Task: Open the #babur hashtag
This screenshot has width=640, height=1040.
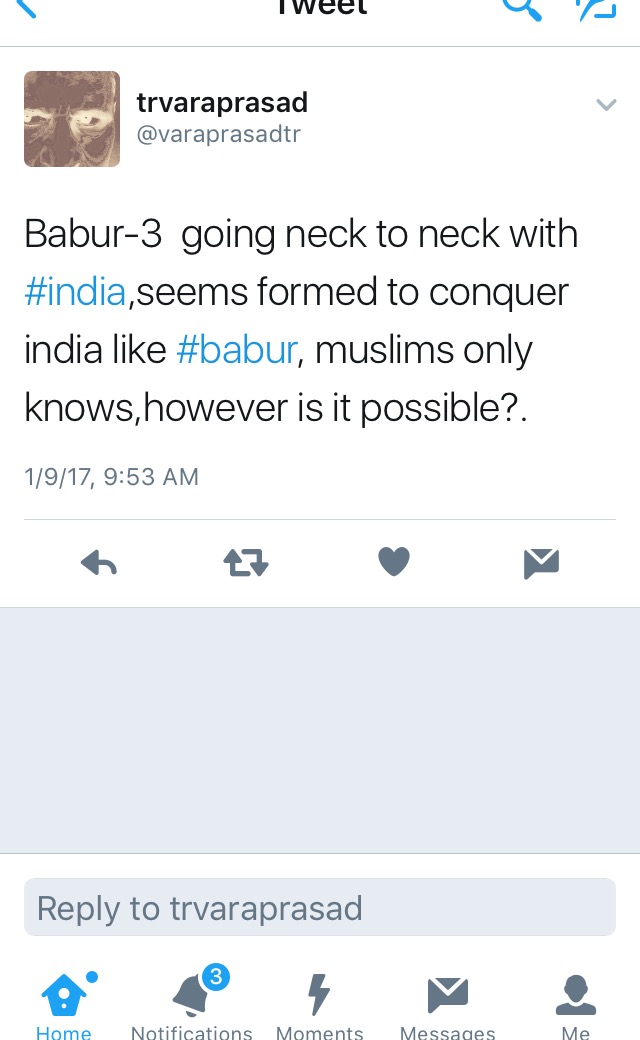Action: [237, 350]
